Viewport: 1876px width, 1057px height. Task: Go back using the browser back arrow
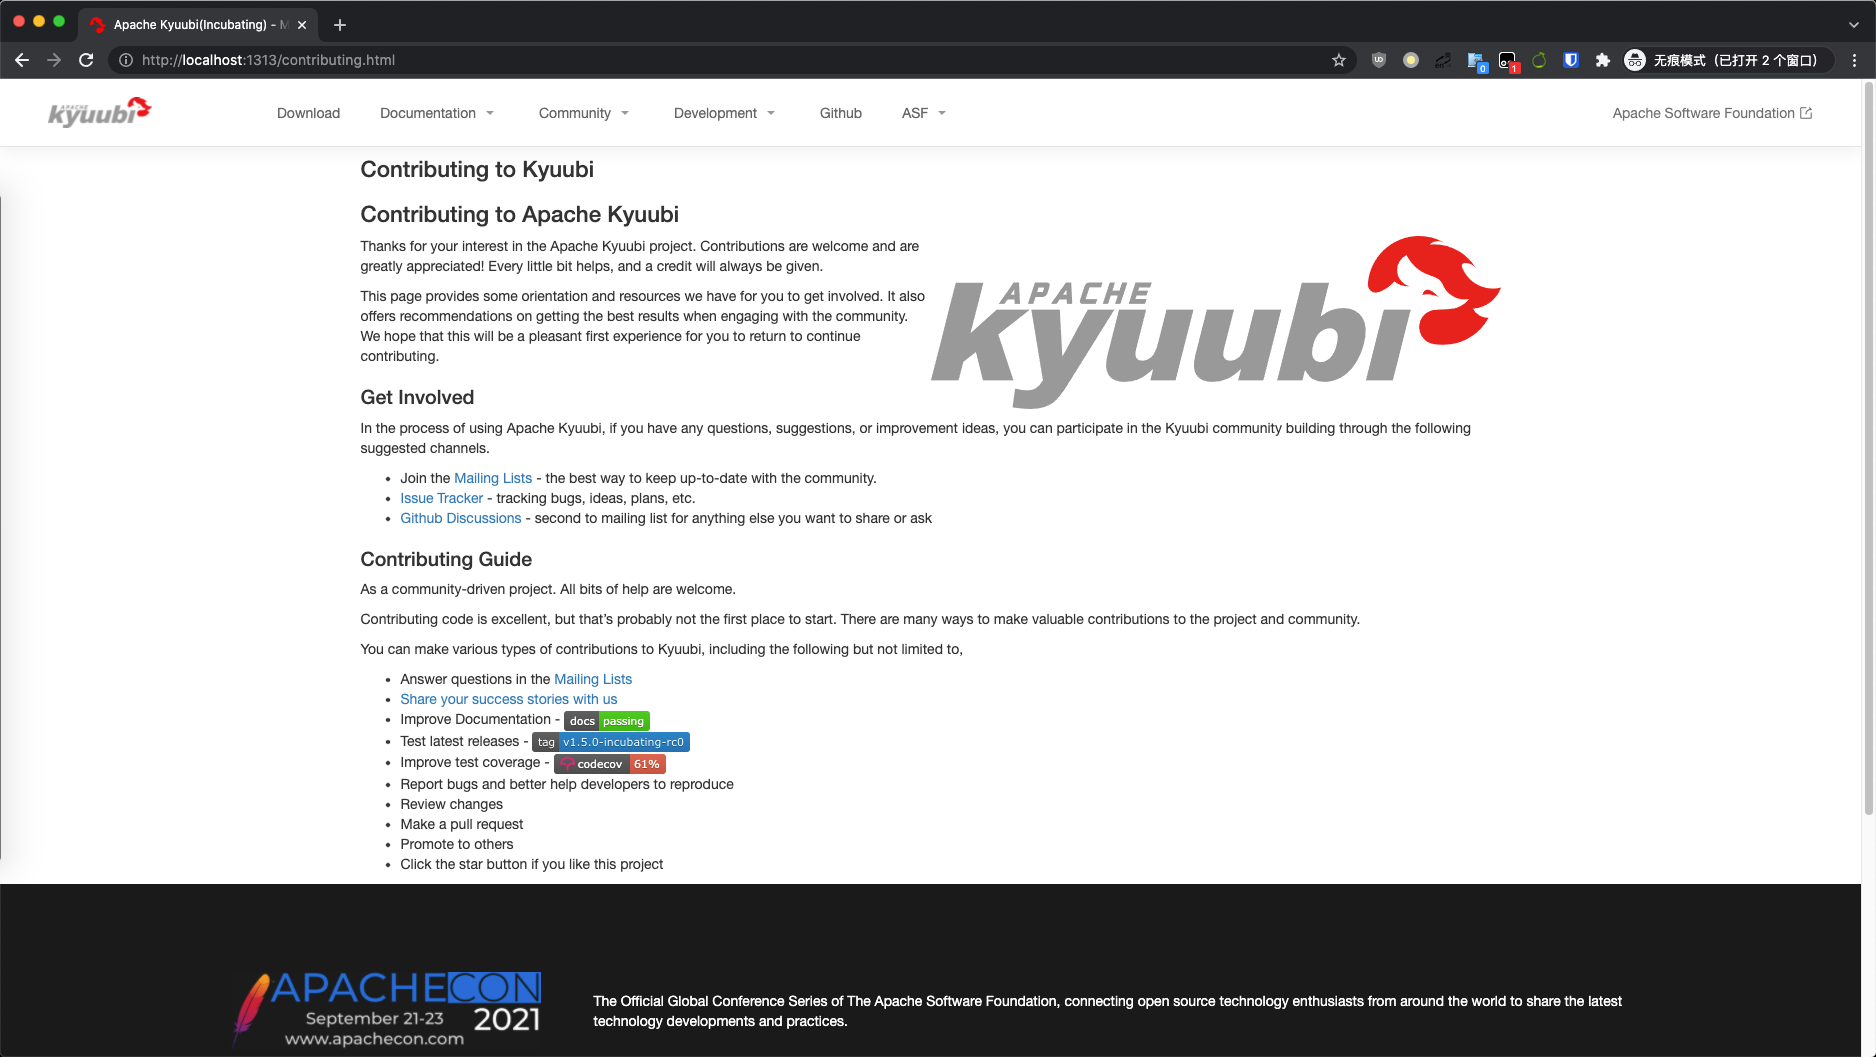click(x=22, y=60)
